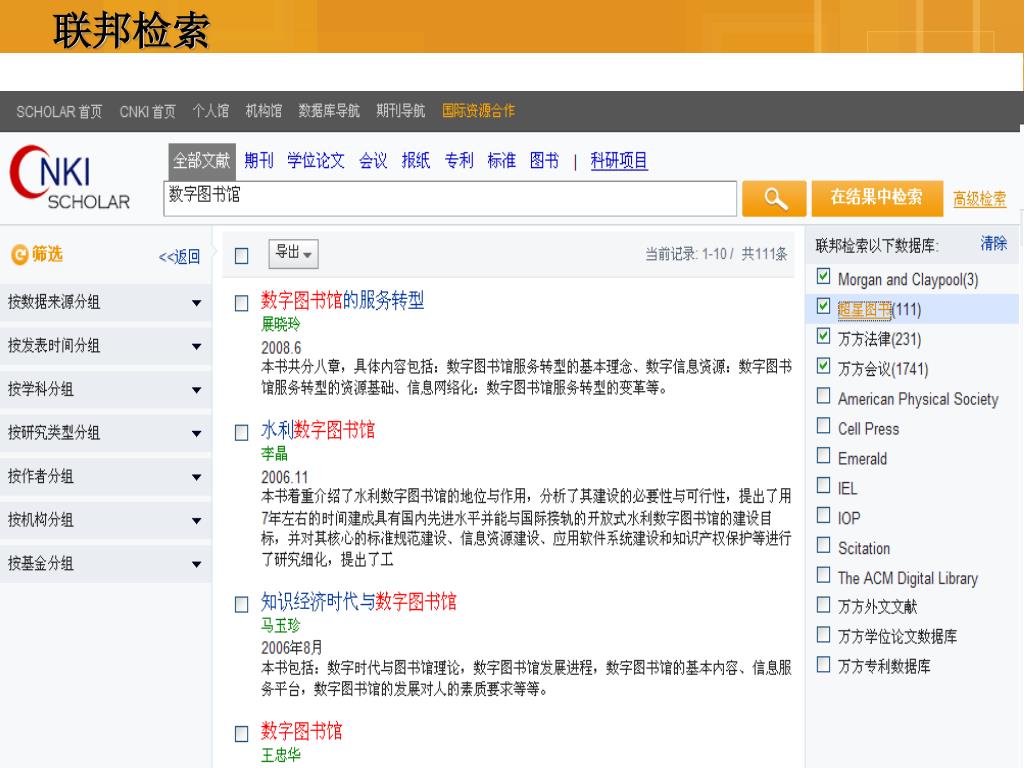Click author name 李晶

click(x=274, y=454)
